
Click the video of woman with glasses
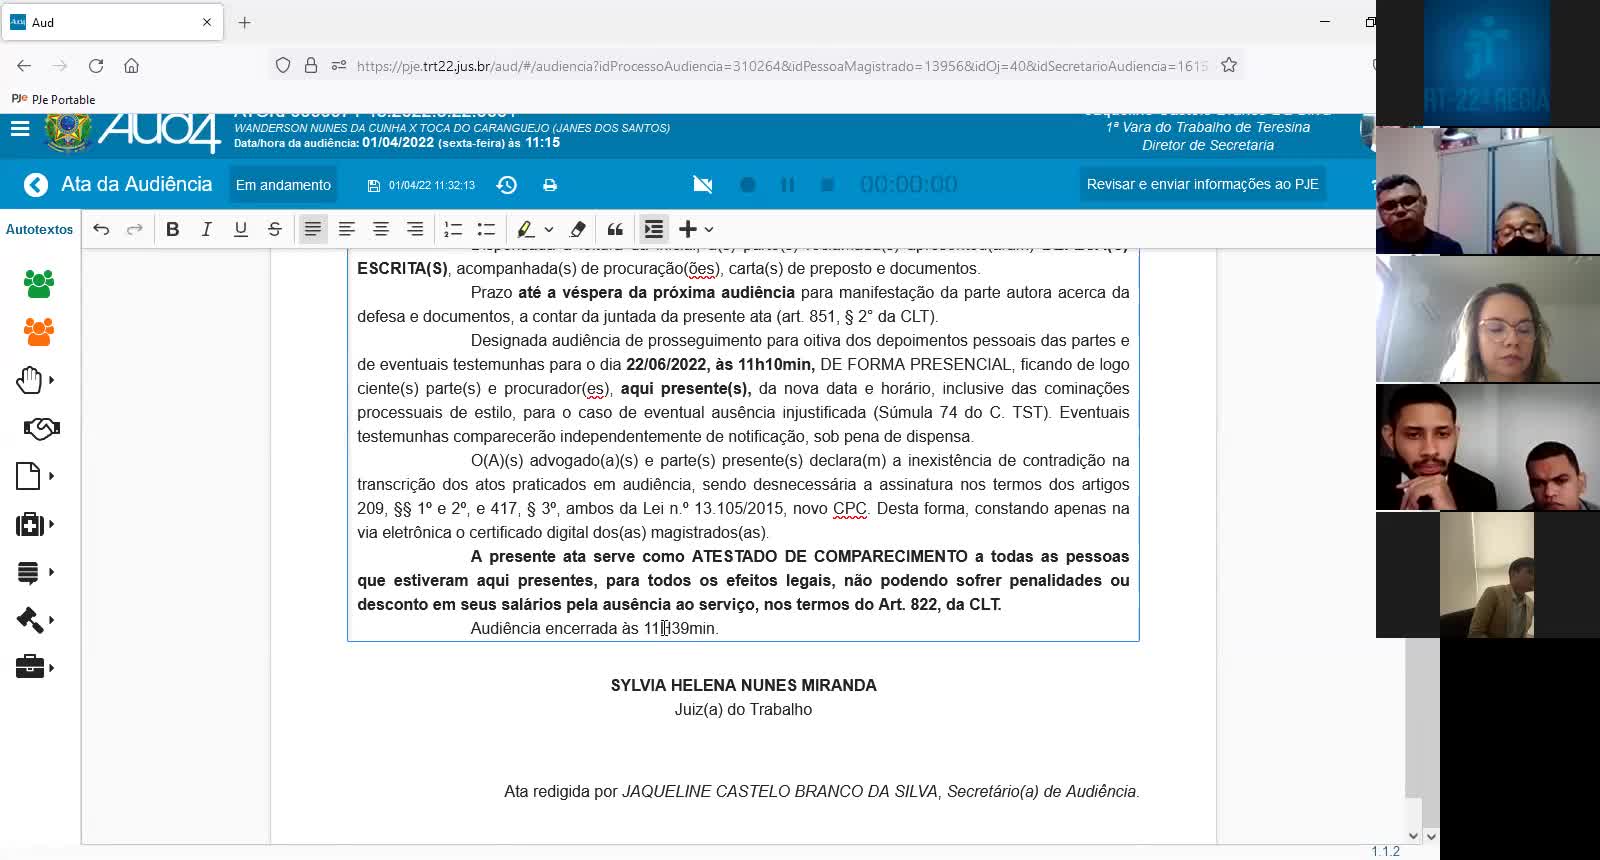[x=1487, y=319]
